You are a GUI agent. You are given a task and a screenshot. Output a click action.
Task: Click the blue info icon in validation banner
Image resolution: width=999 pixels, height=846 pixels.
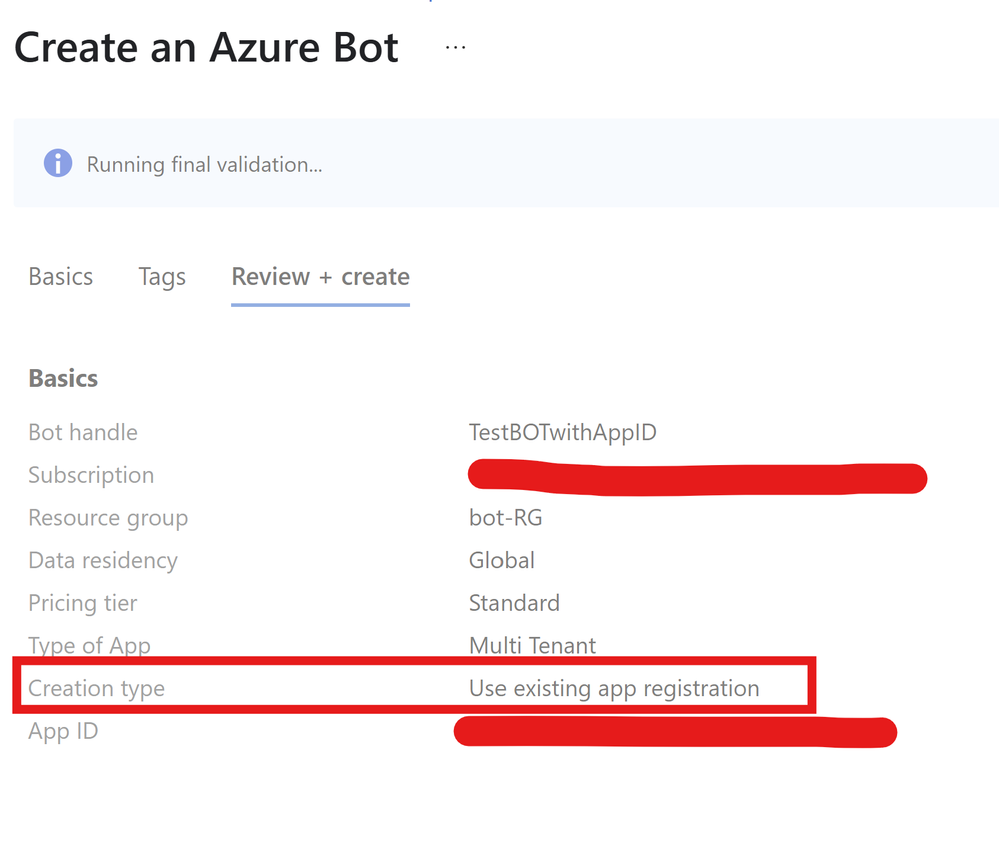(58, 164)
